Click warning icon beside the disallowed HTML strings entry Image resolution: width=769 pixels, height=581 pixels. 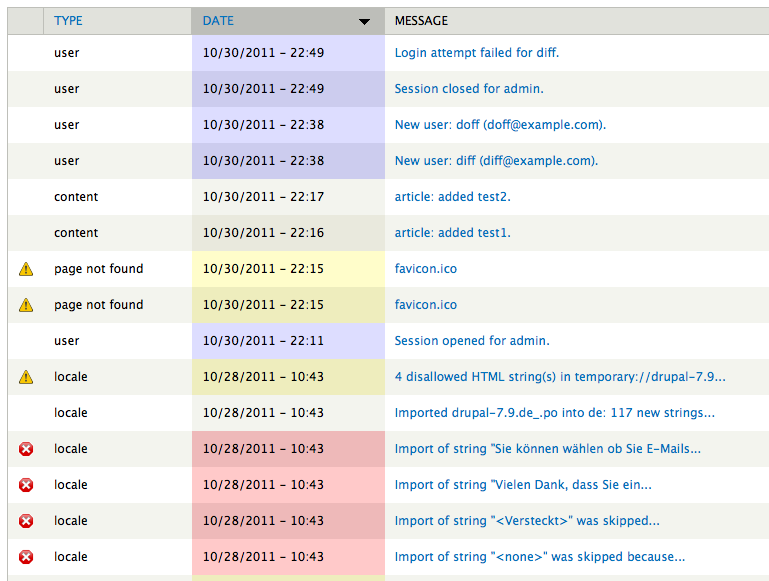[x=26, y=377]
